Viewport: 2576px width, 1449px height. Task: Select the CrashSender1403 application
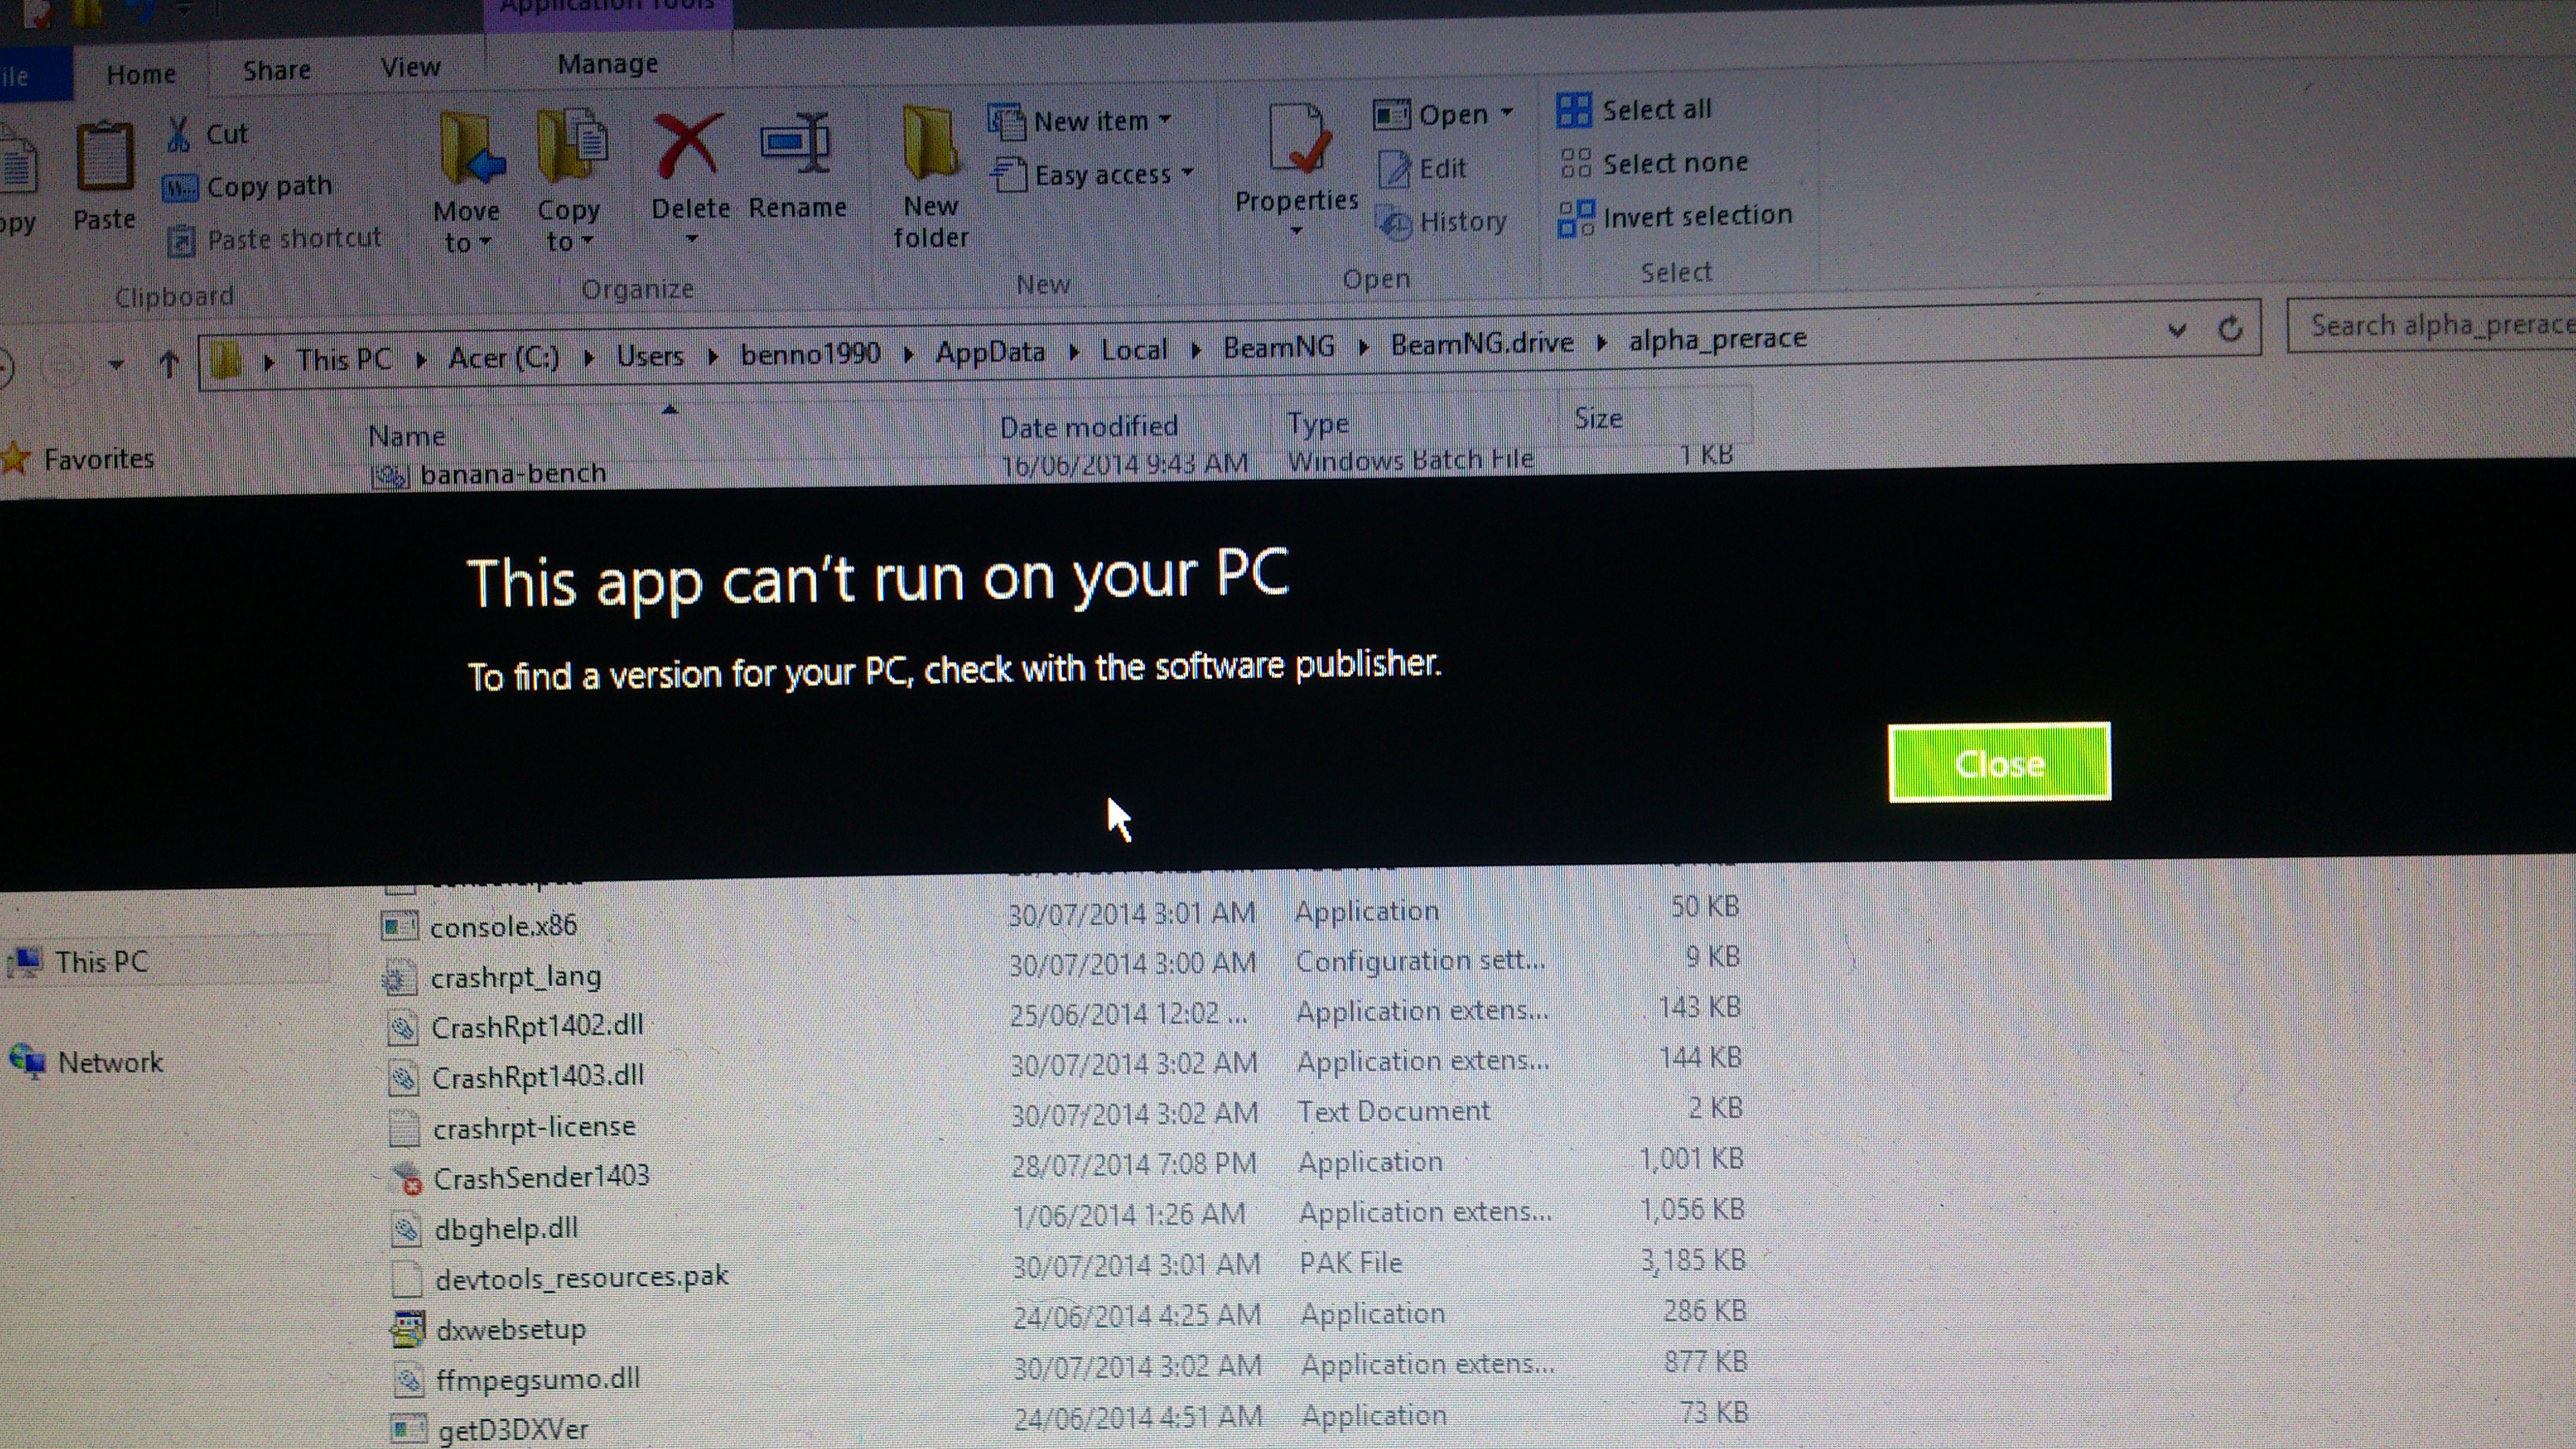[541, 1177]
